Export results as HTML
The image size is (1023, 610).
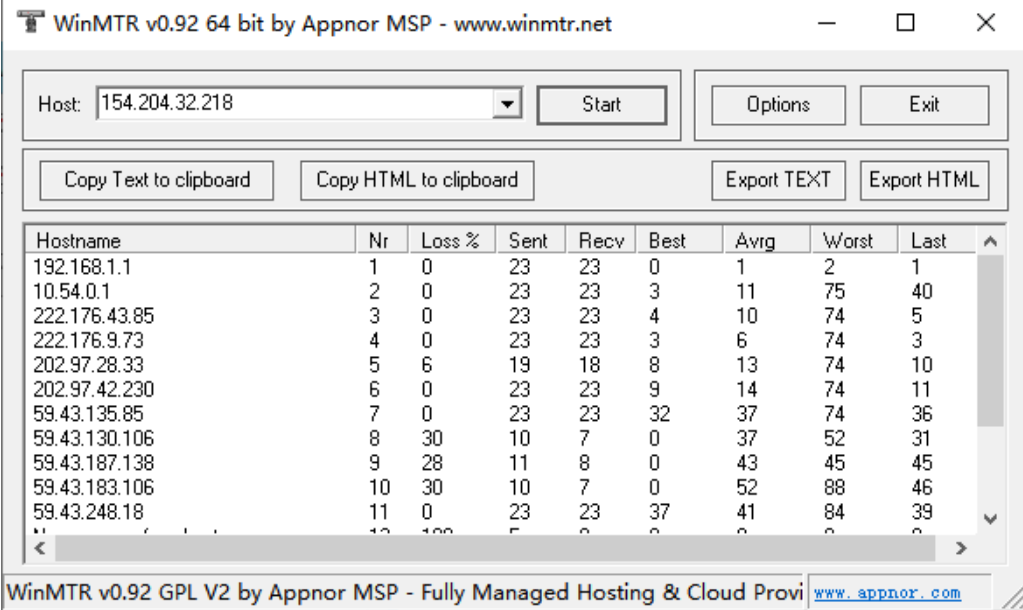point(923,180)
